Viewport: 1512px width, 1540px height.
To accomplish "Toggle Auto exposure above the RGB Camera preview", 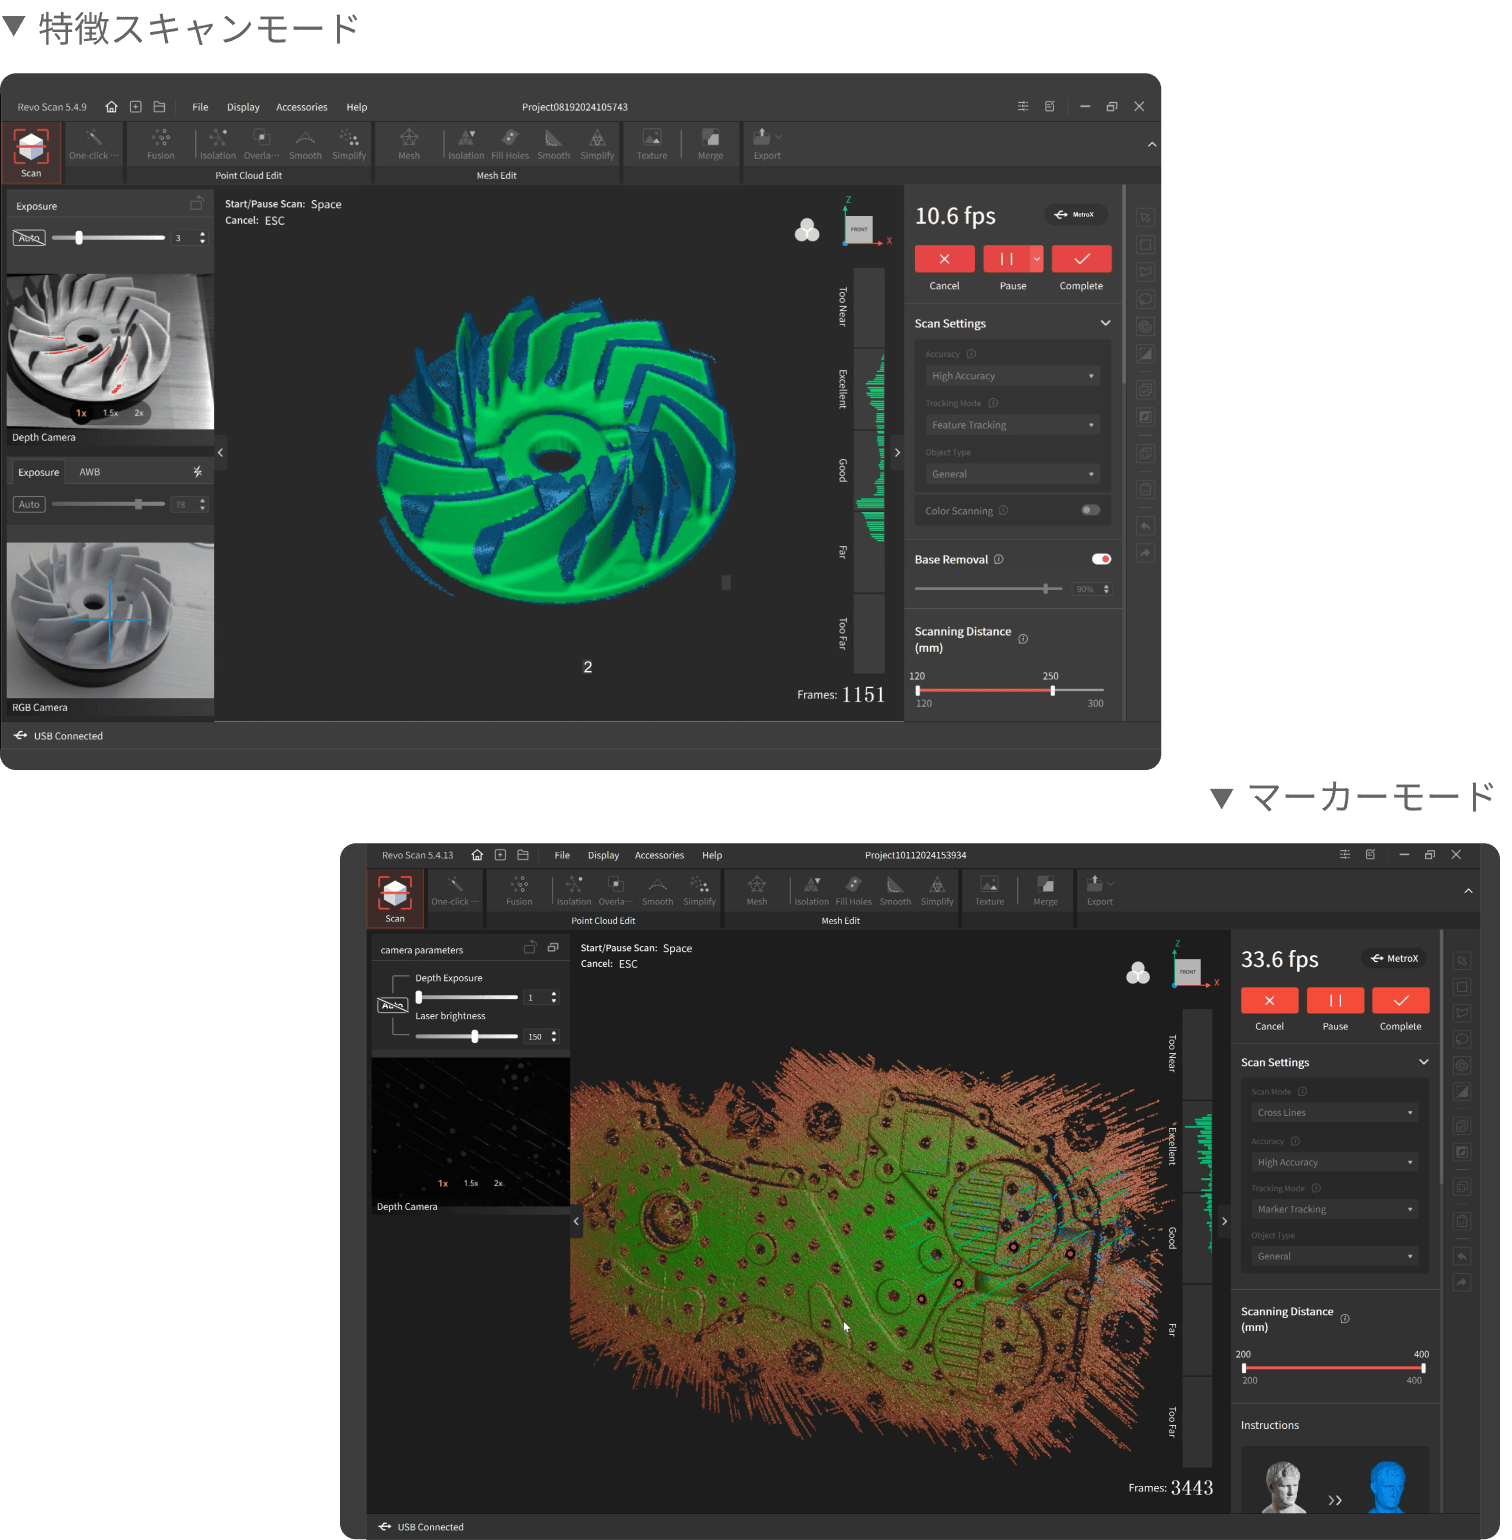I will tap(29, 505).
